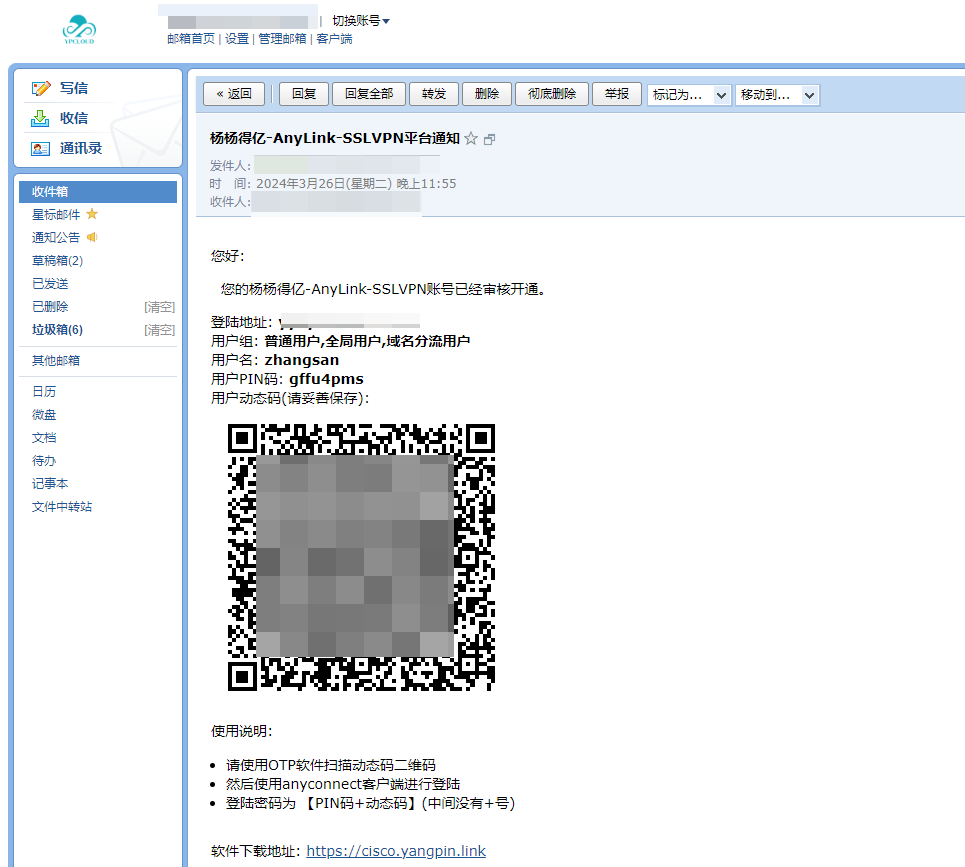The height and width of the screenshot is (867, 965).
Task: Click the 回复全部 reply all button
Action: 369,94
